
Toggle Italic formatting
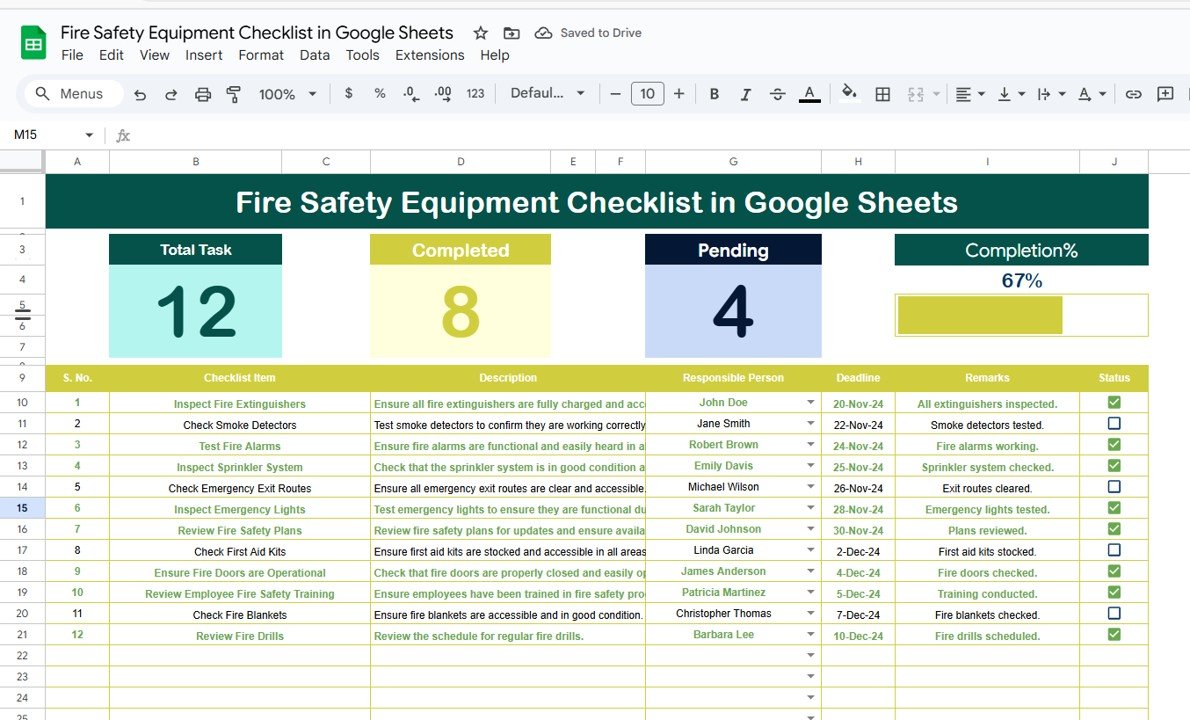click(745, 94)
